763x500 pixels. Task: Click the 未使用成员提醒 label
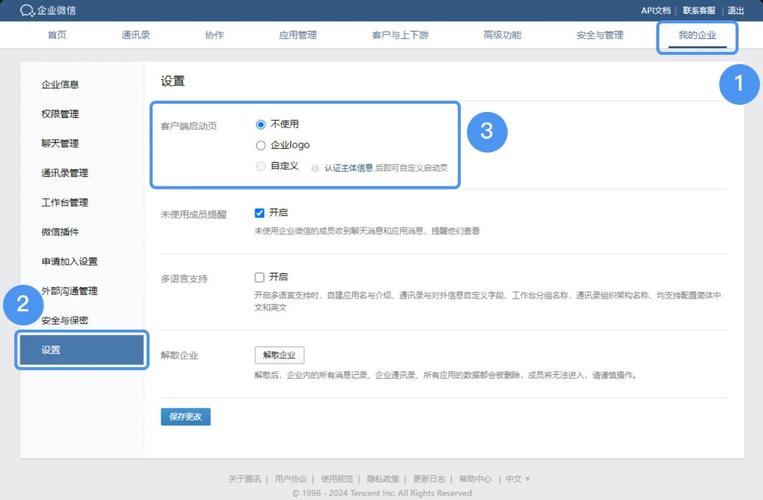(194, 214)
